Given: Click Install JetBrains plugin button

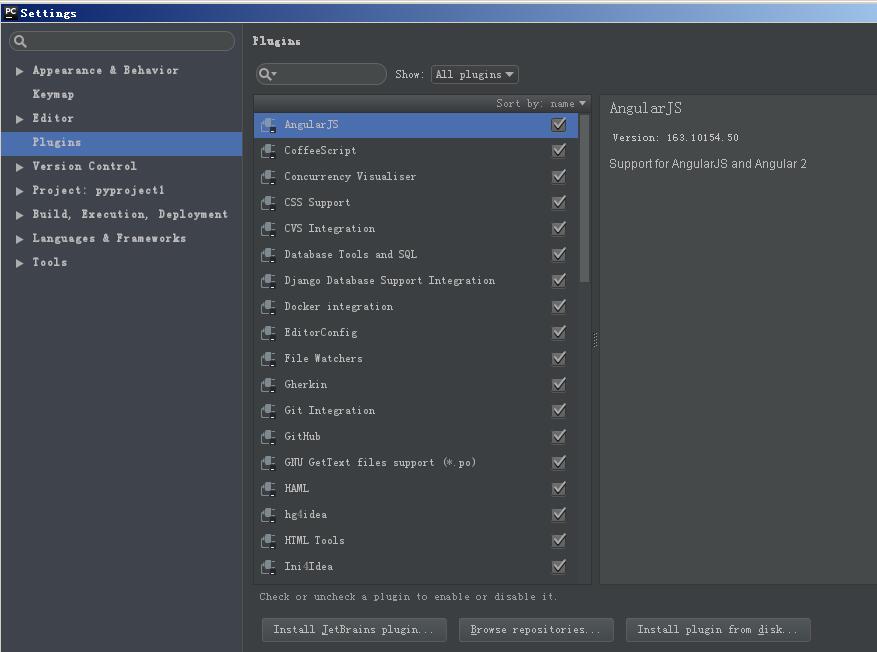Looking at the screenshot, I should click(354, 630).
